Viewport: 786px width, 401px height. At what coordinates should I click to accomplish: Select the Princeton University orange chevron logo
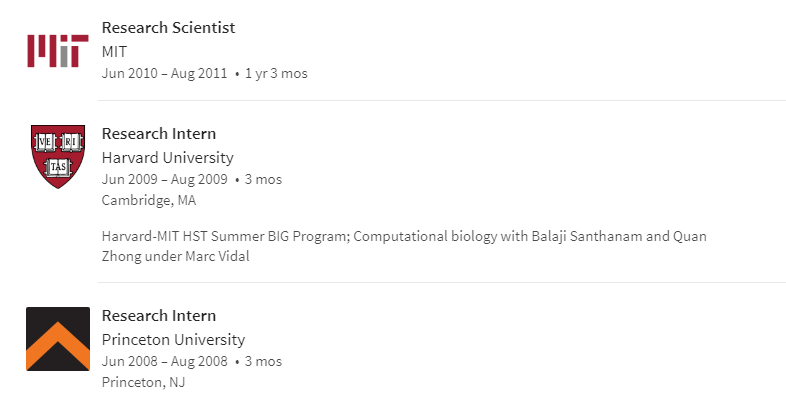coord(58,339)
